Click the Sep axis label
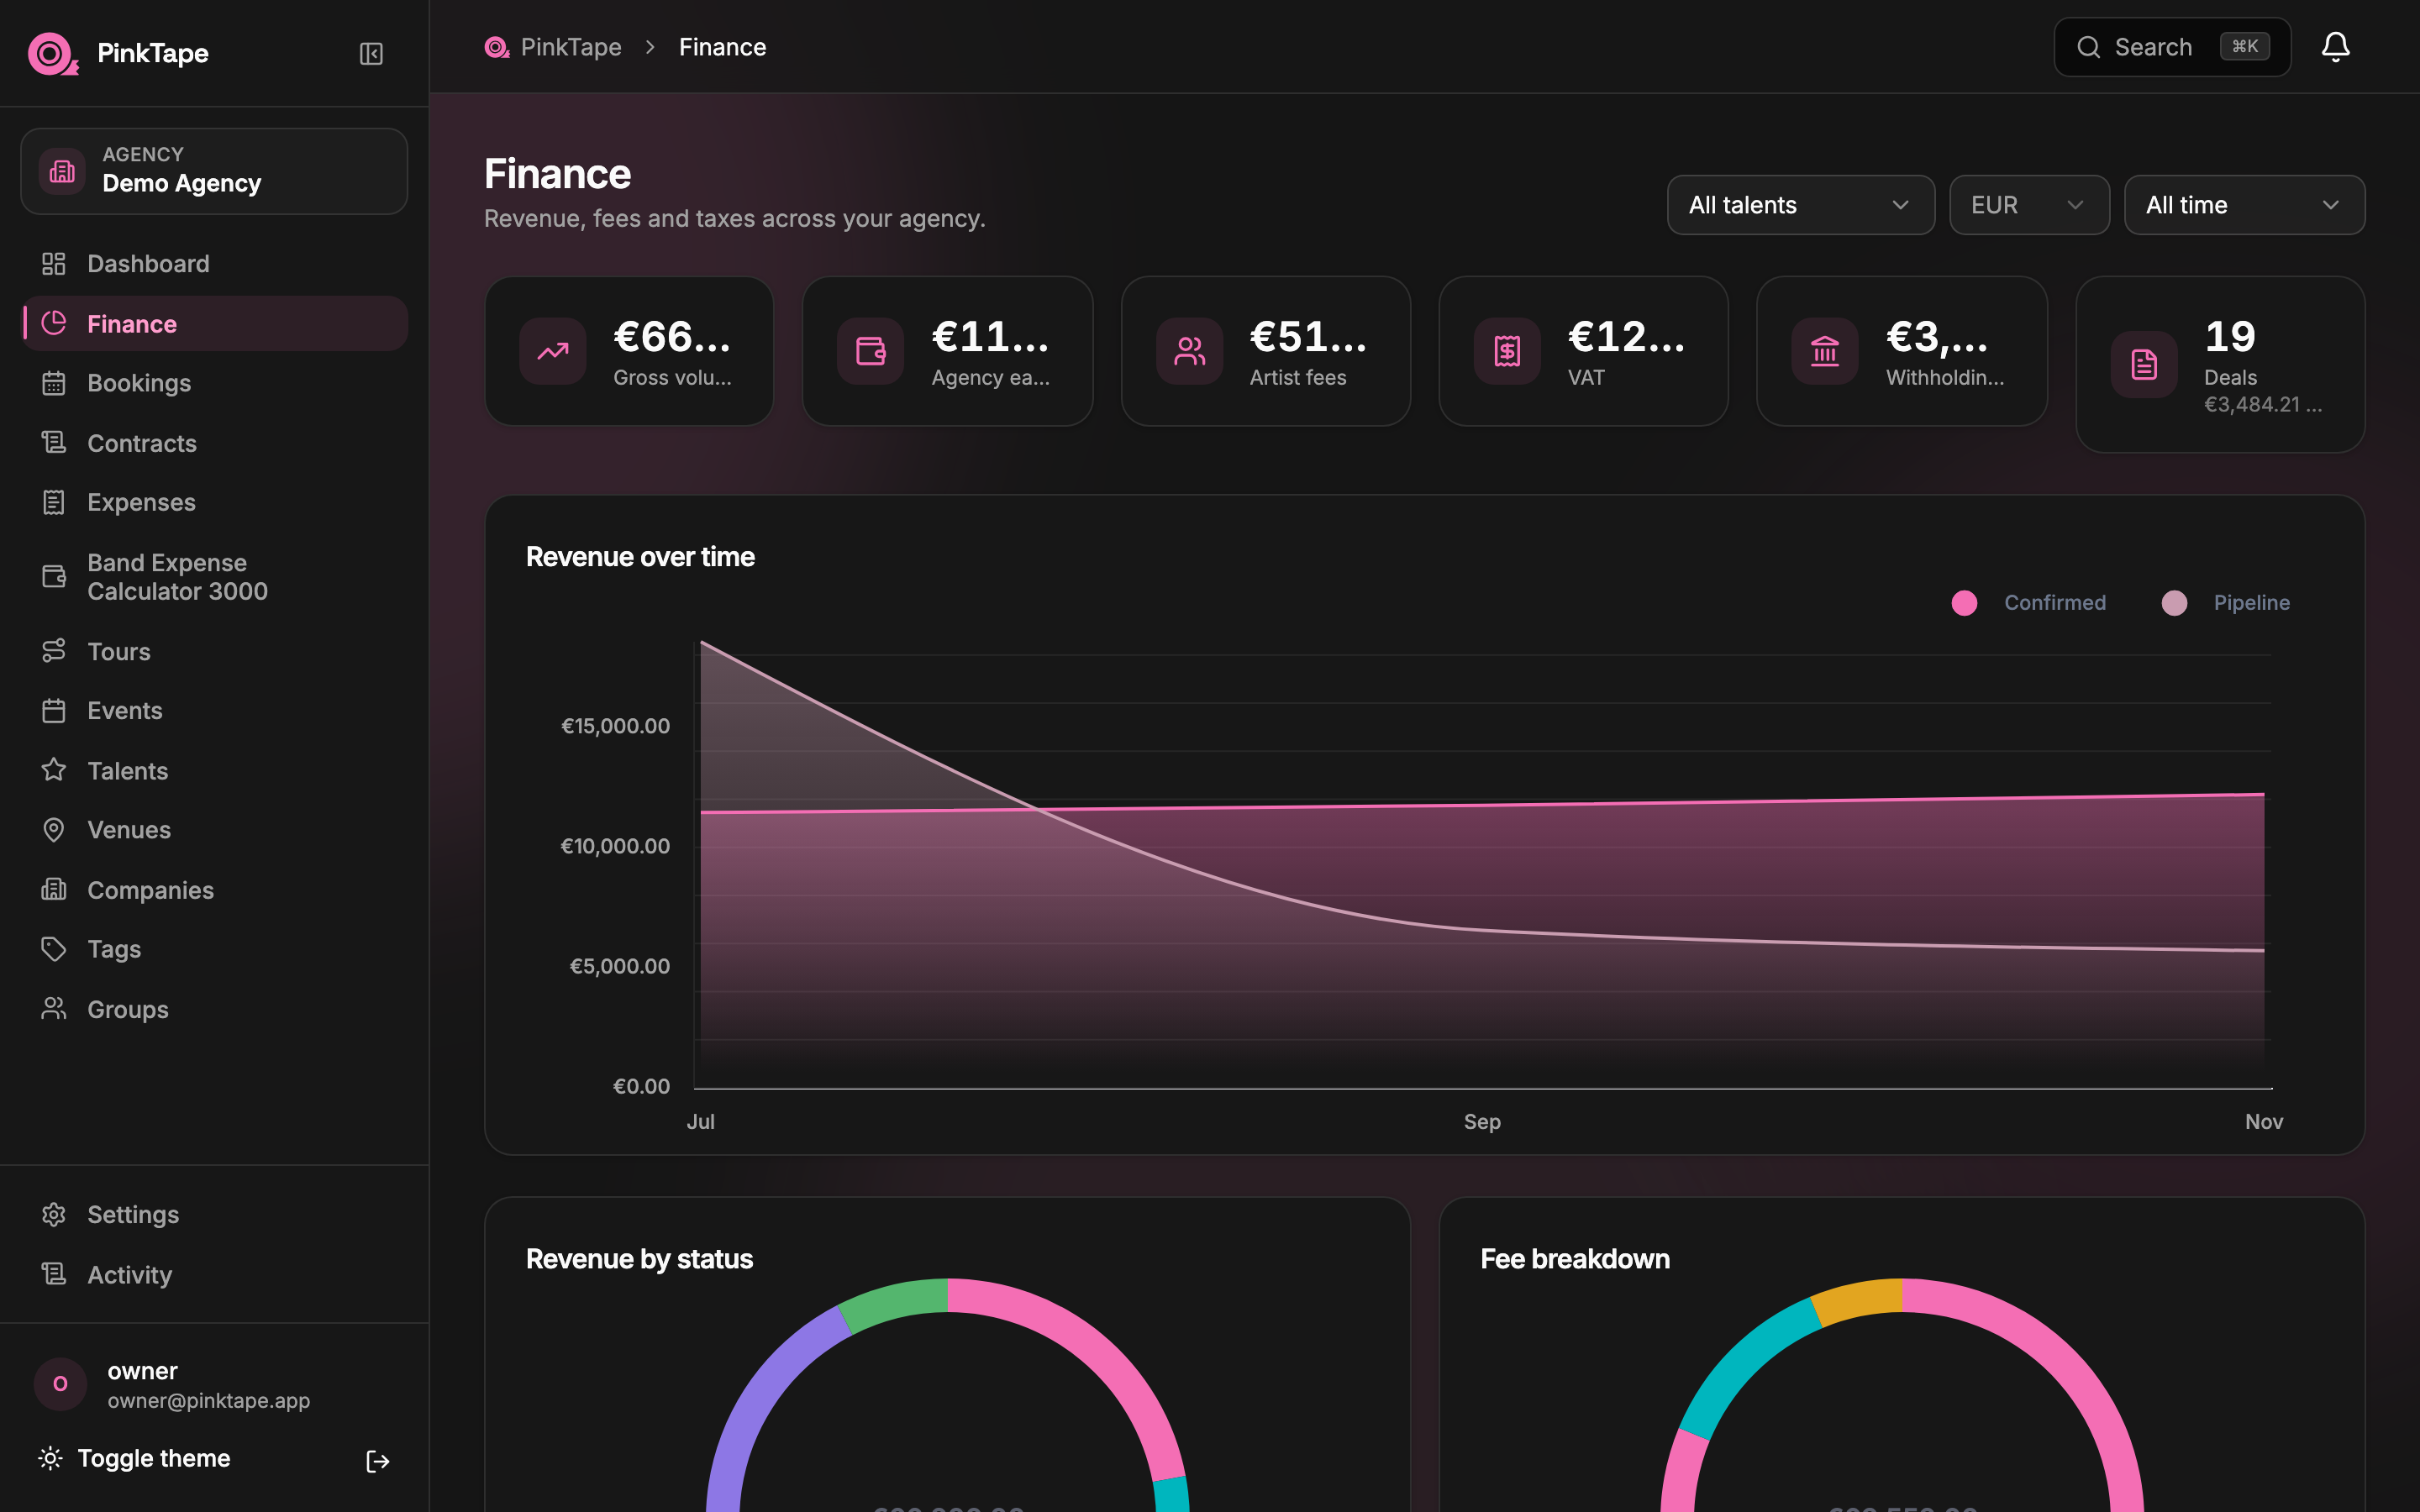Screen dimensions: 2420x1512 coord(1482,1122)
